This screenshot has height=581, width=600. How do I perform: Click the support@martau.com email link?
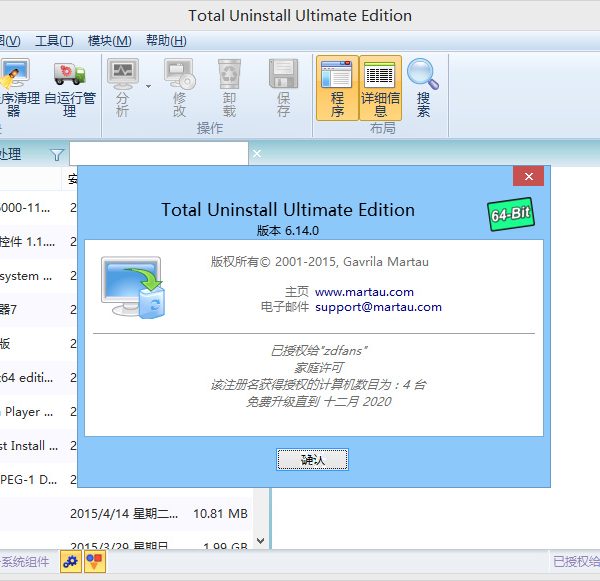tap(378, 307)
